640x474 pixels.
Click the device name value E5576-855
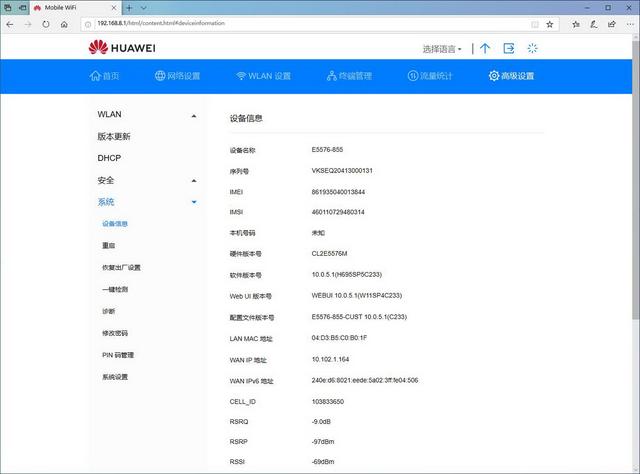coord(327,150)
